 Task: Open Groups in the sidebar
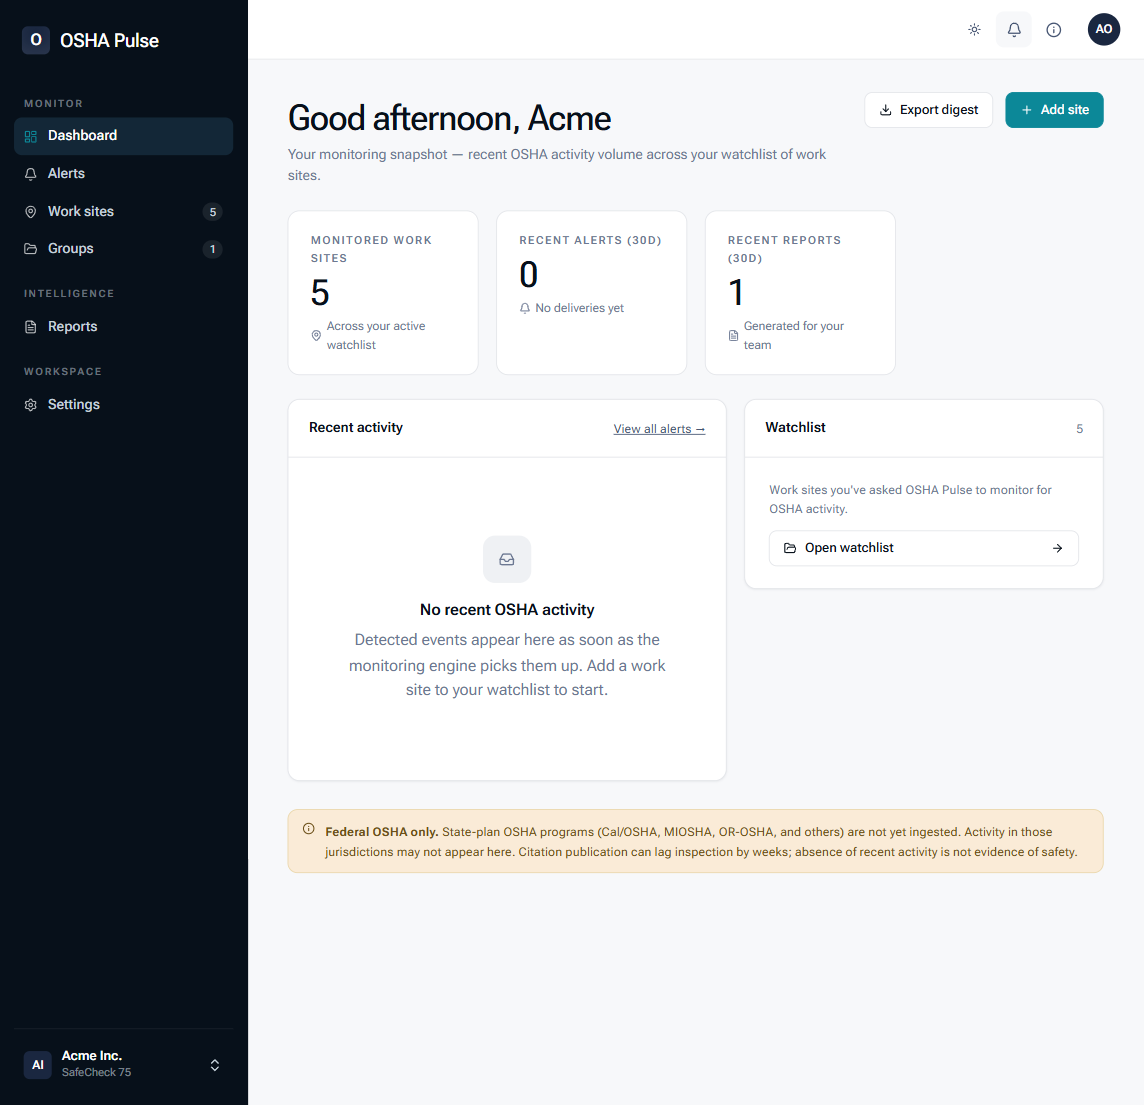coord(123,249)
